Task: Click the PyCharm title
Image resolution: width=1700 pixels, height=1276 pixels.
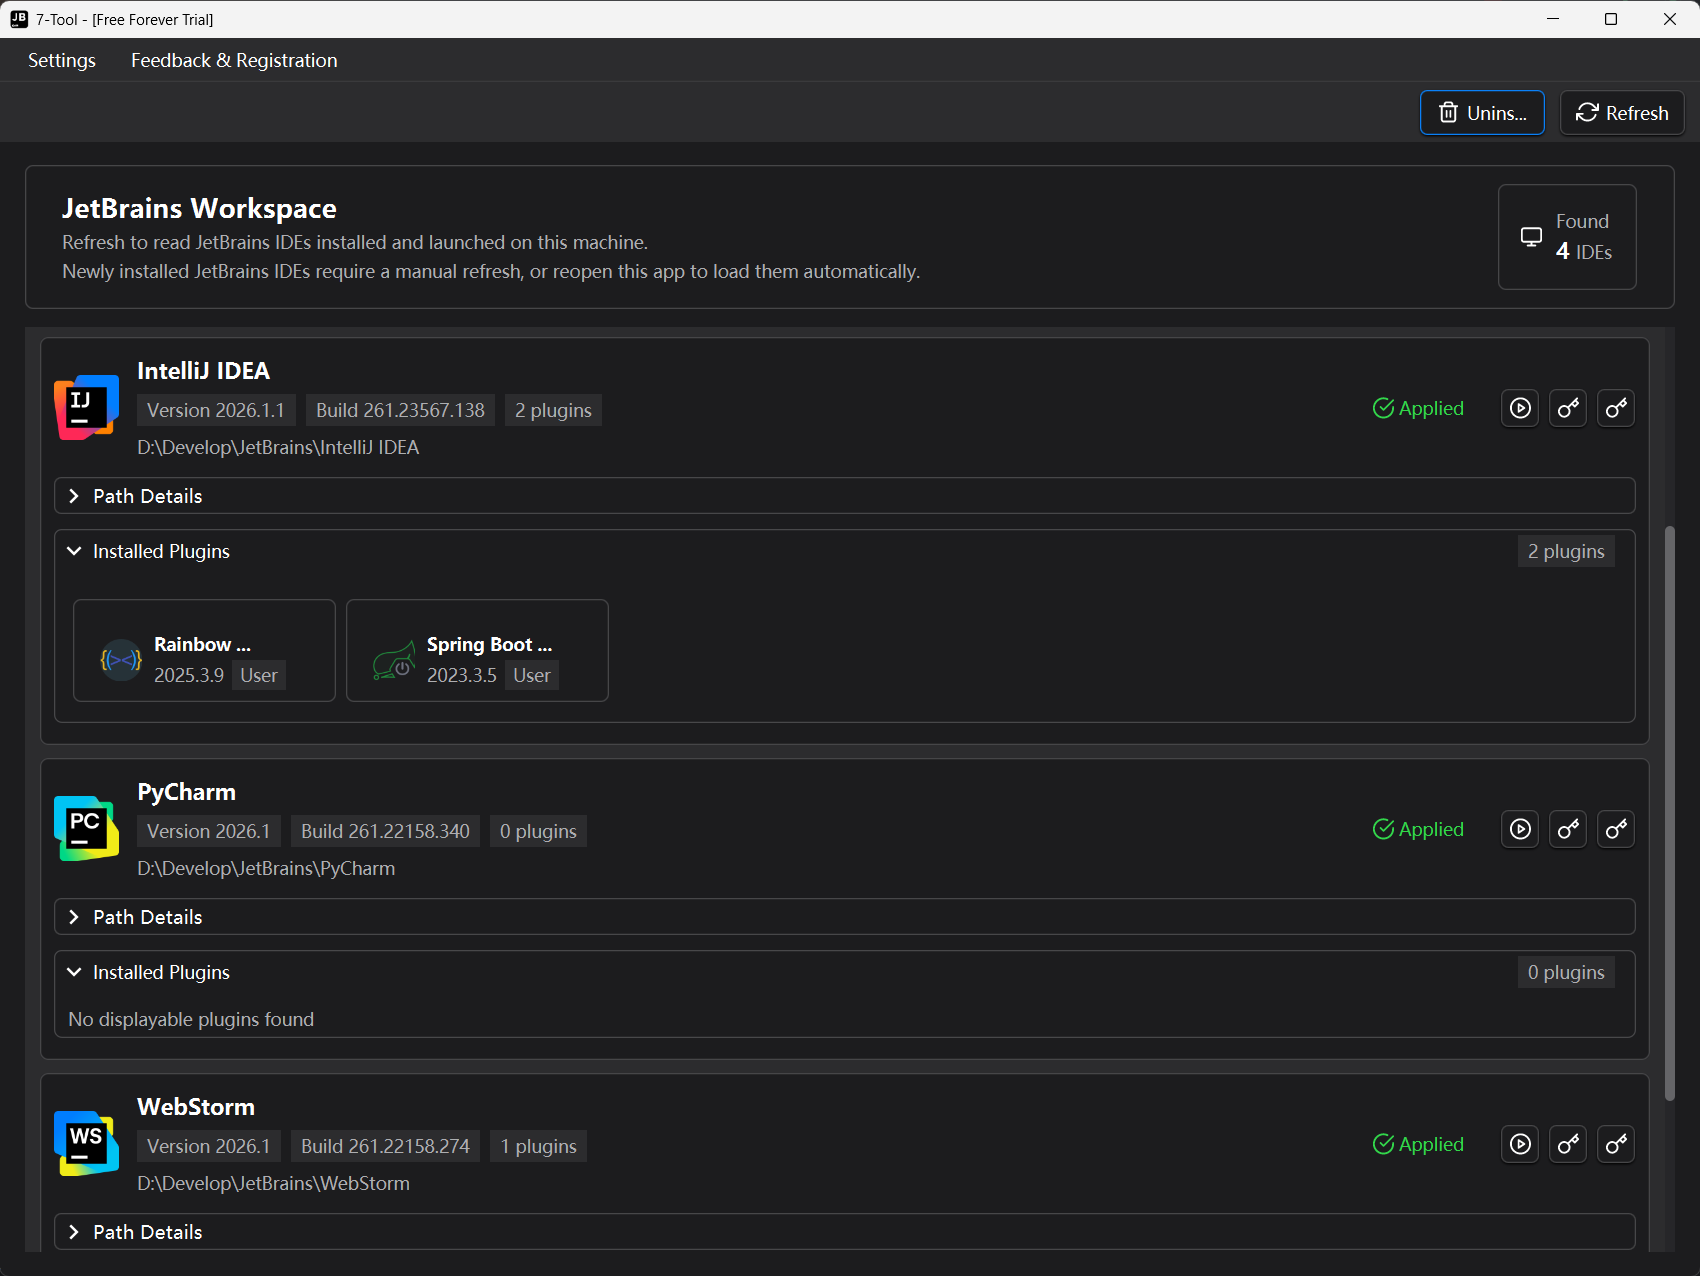Action: click(x=186, y=792)
